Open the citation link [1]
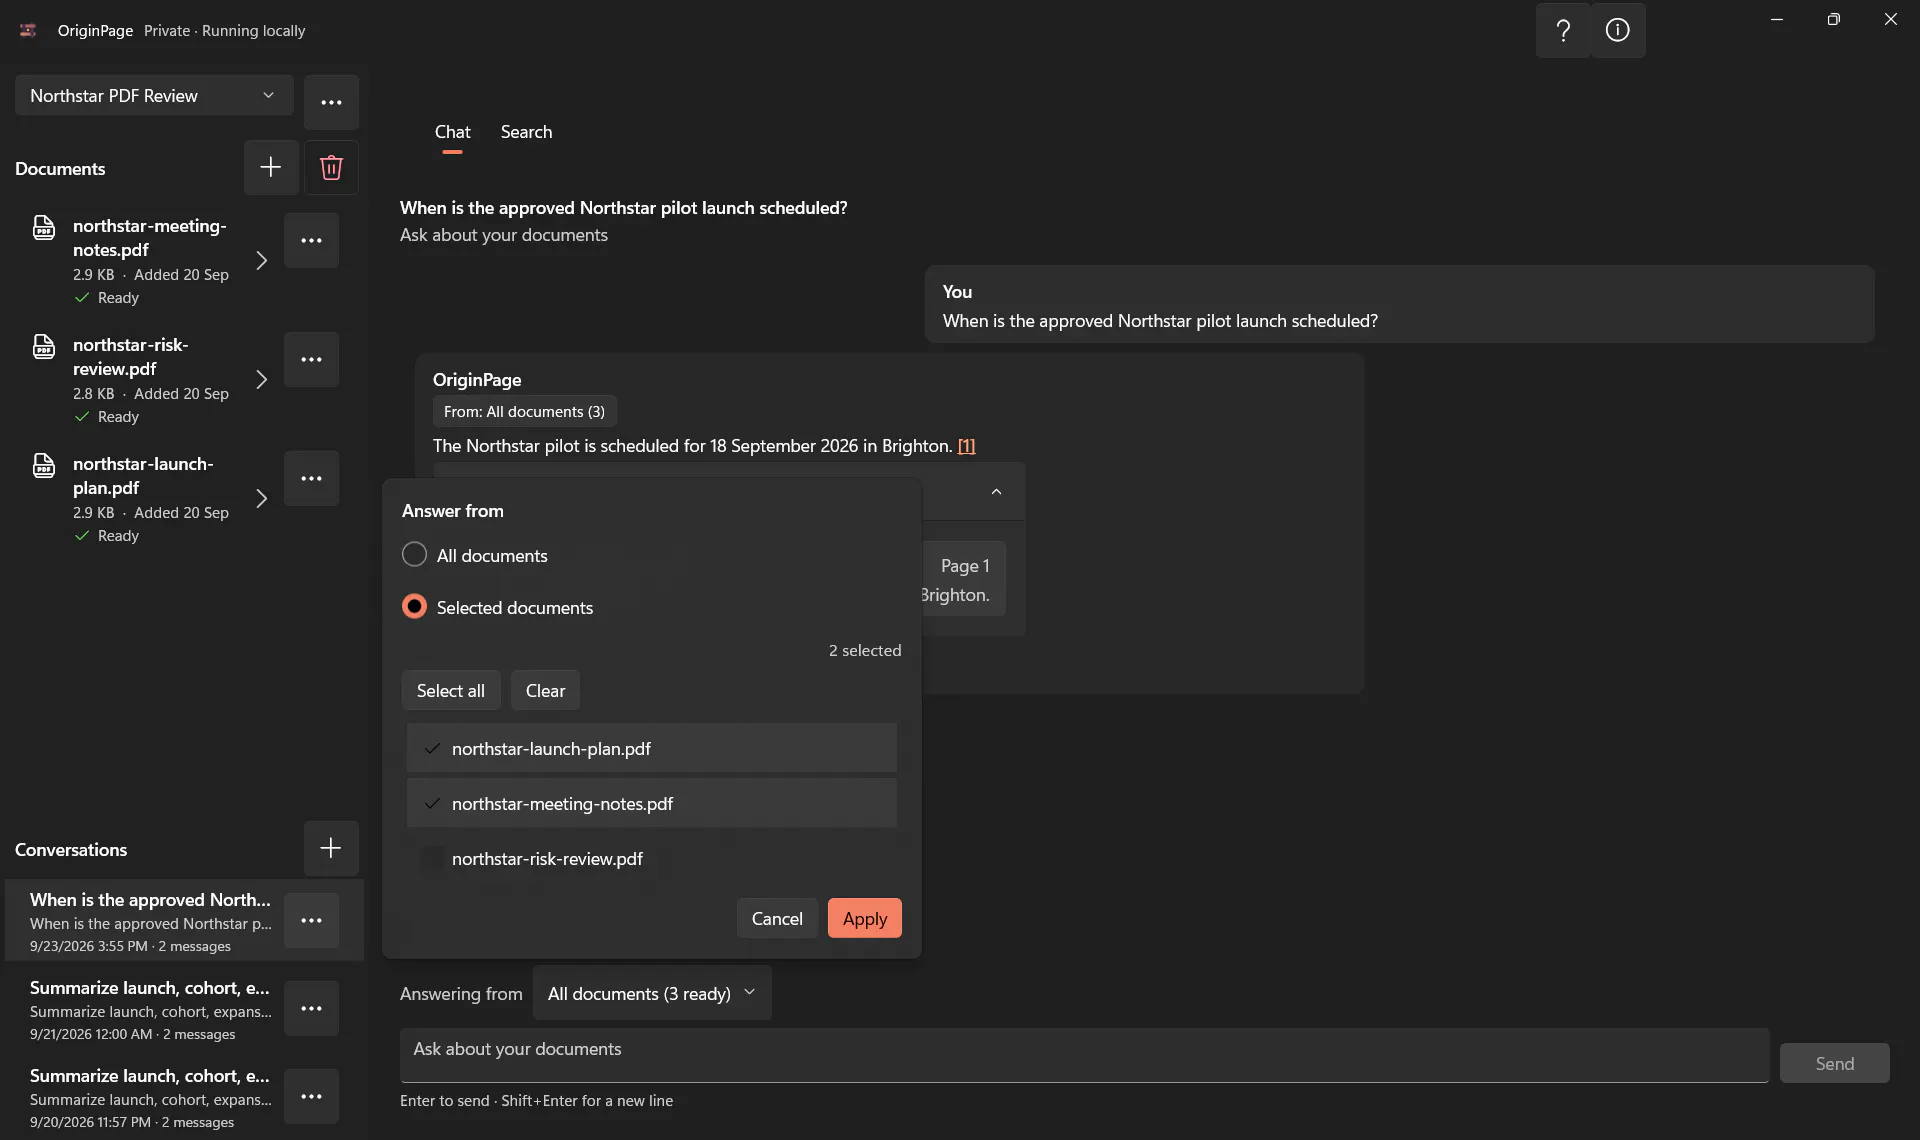The width and height of the screenshot is (1920, 1140). click(966, 446)
